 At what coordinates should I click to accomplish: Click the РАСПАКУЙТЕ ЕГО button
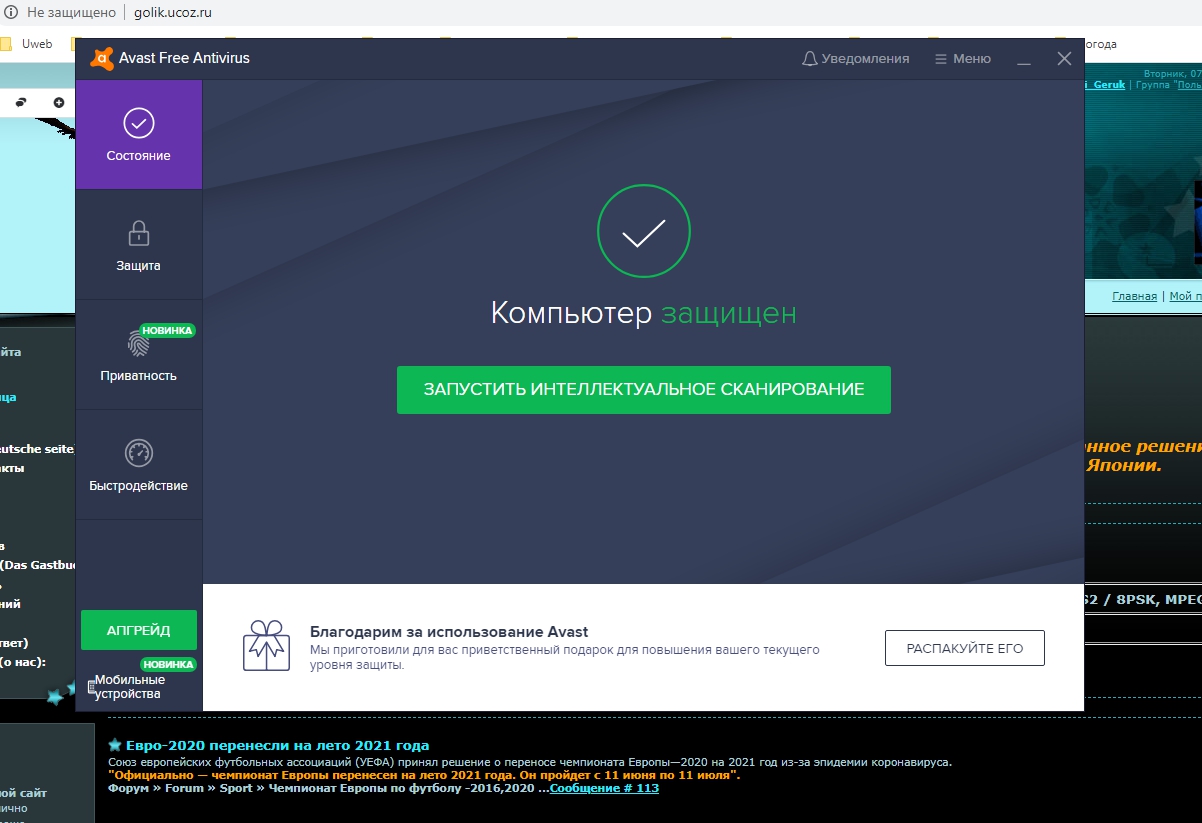965,648
